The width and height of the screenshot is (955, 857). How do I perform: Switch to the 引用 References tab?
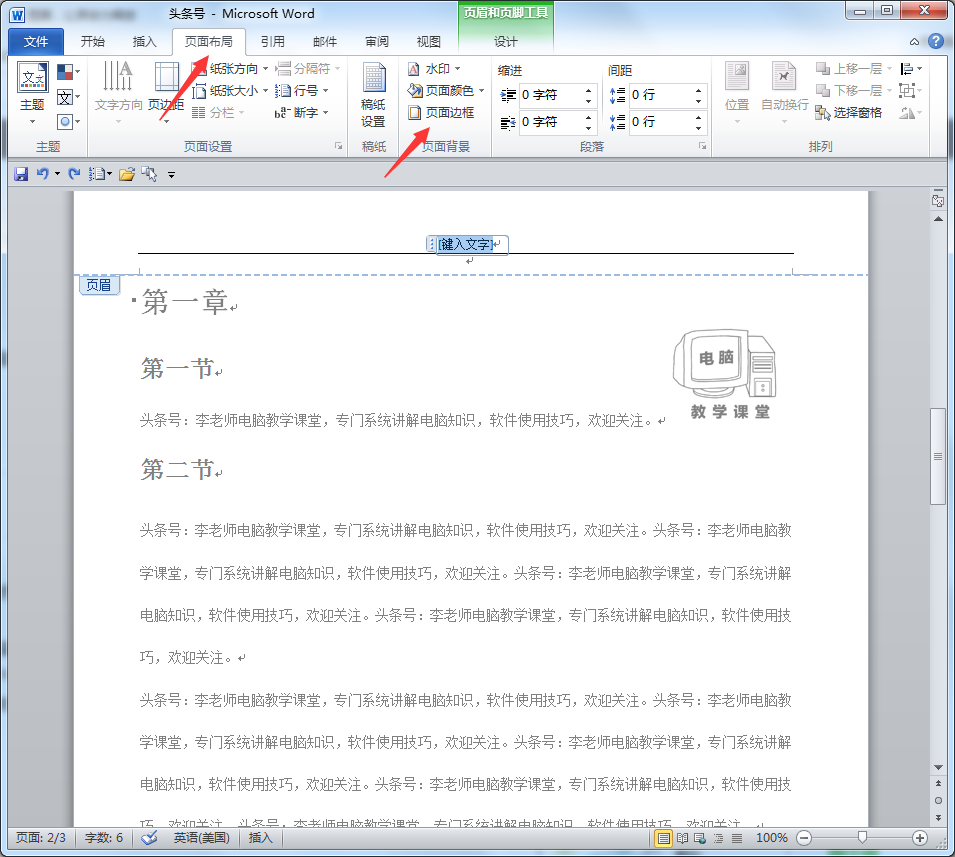pos(272,41)
